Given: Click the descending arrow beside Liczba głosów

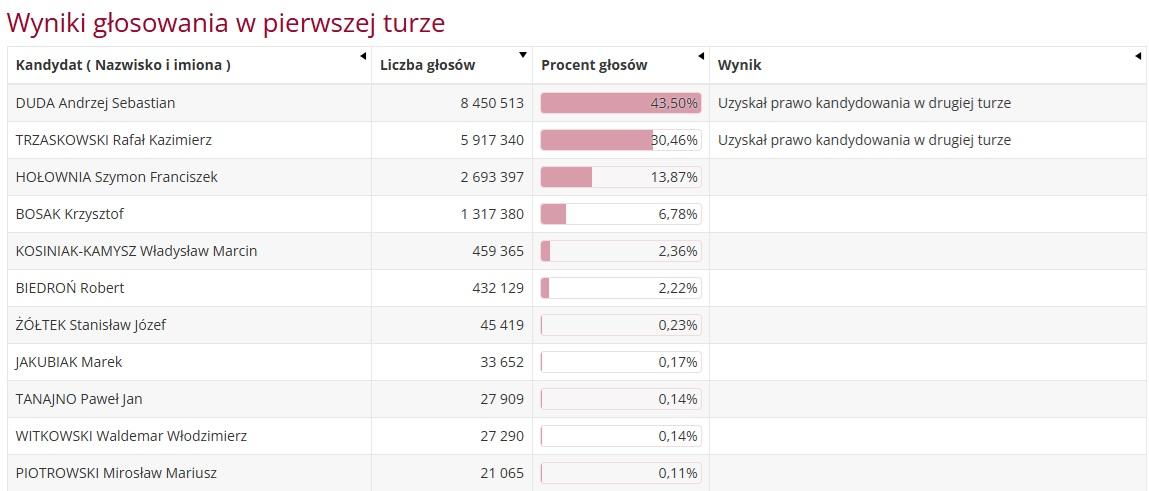Looking at the screenshot, I should (x=523, y=56).
